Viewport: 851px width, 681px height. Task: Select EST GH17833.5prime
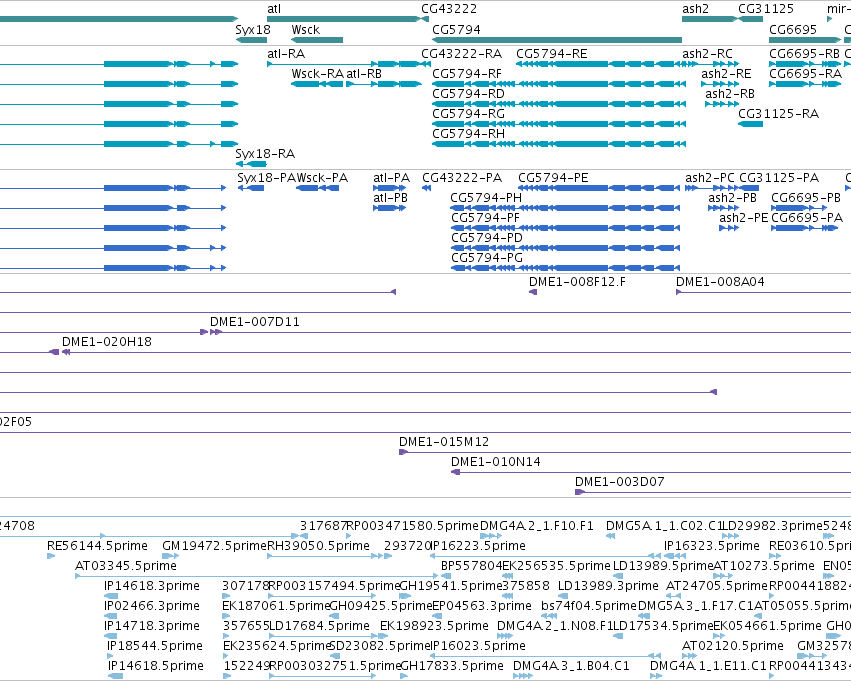pyautogui.click(x=452, y=666)
